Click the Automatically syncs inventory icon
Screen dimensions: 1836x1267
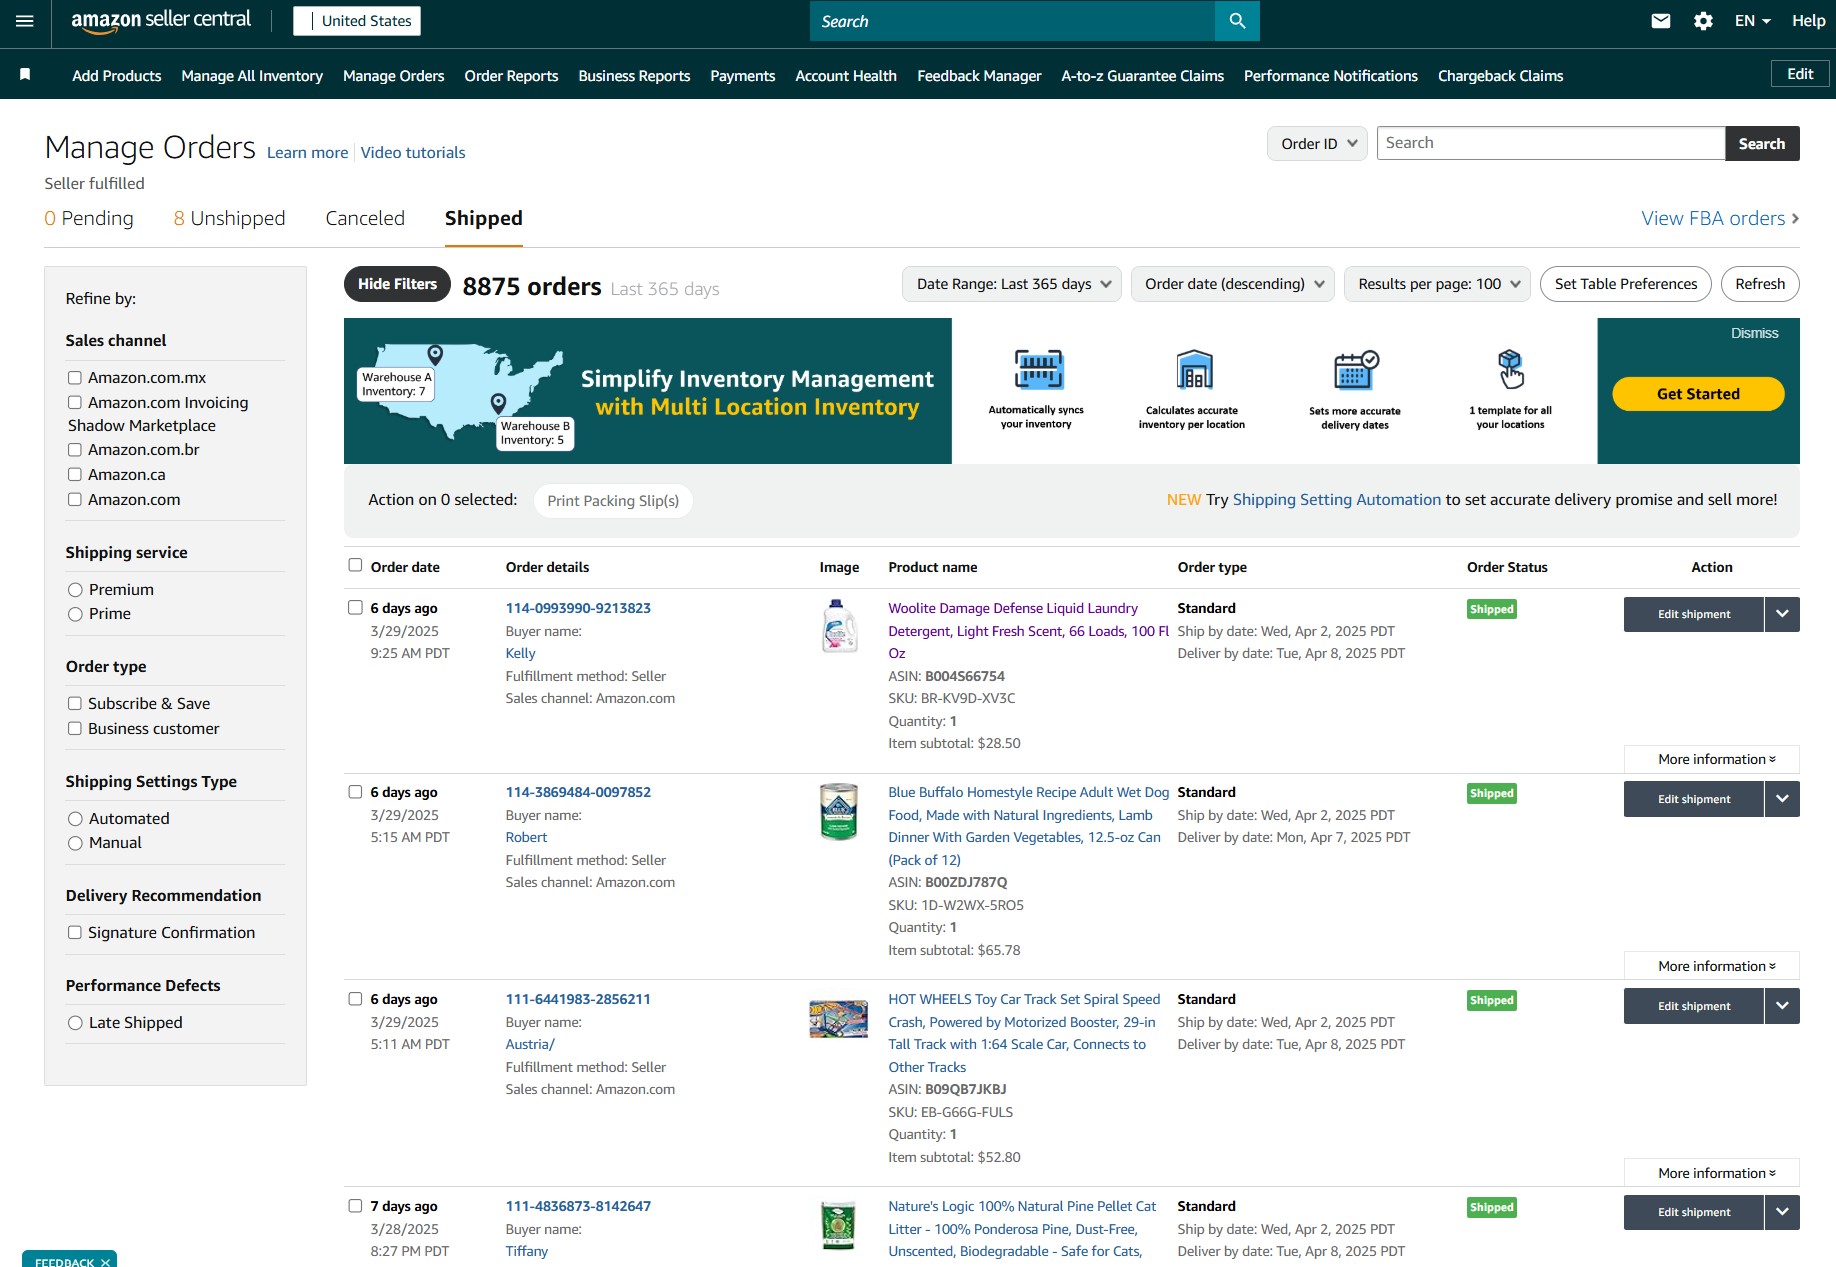(1039, 370)
